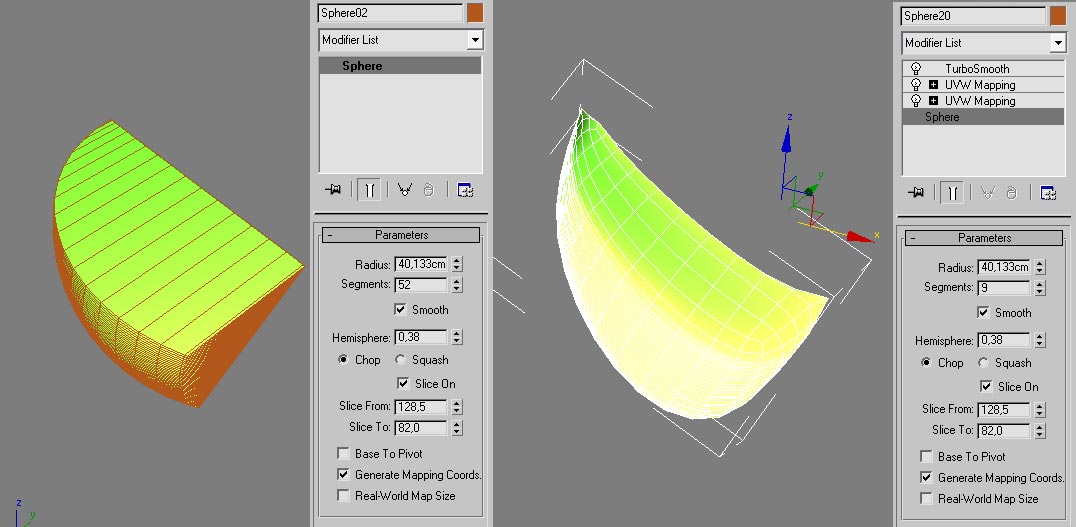Image resolution: width=1076 pixels, height=527 pixels.
Task: Toggle the TurboSmooth lightbulb icon
Action: click(x=915, y=69)
